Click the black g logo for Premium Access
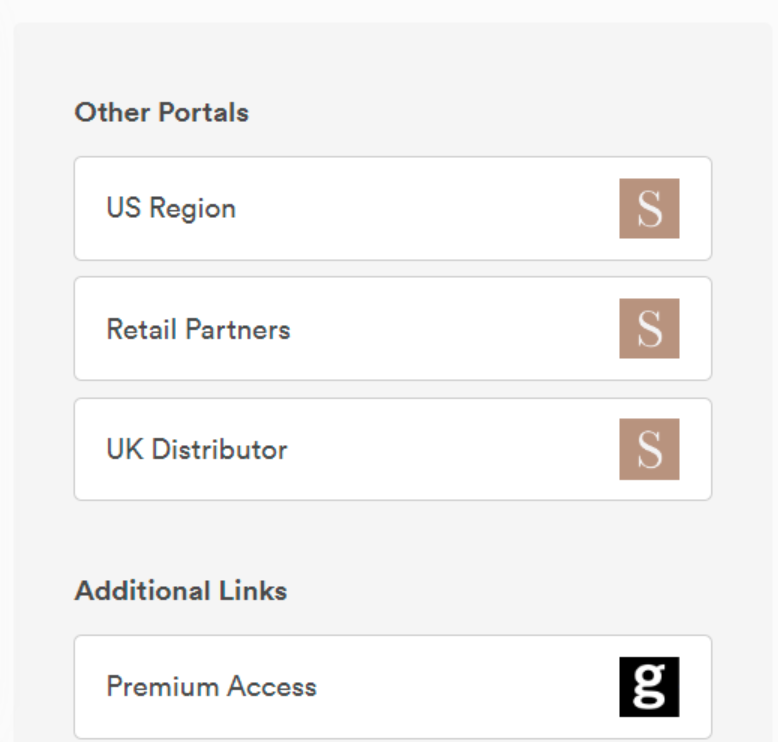The width and height of the screenshot is (778, 742). [x=649, y=687]
